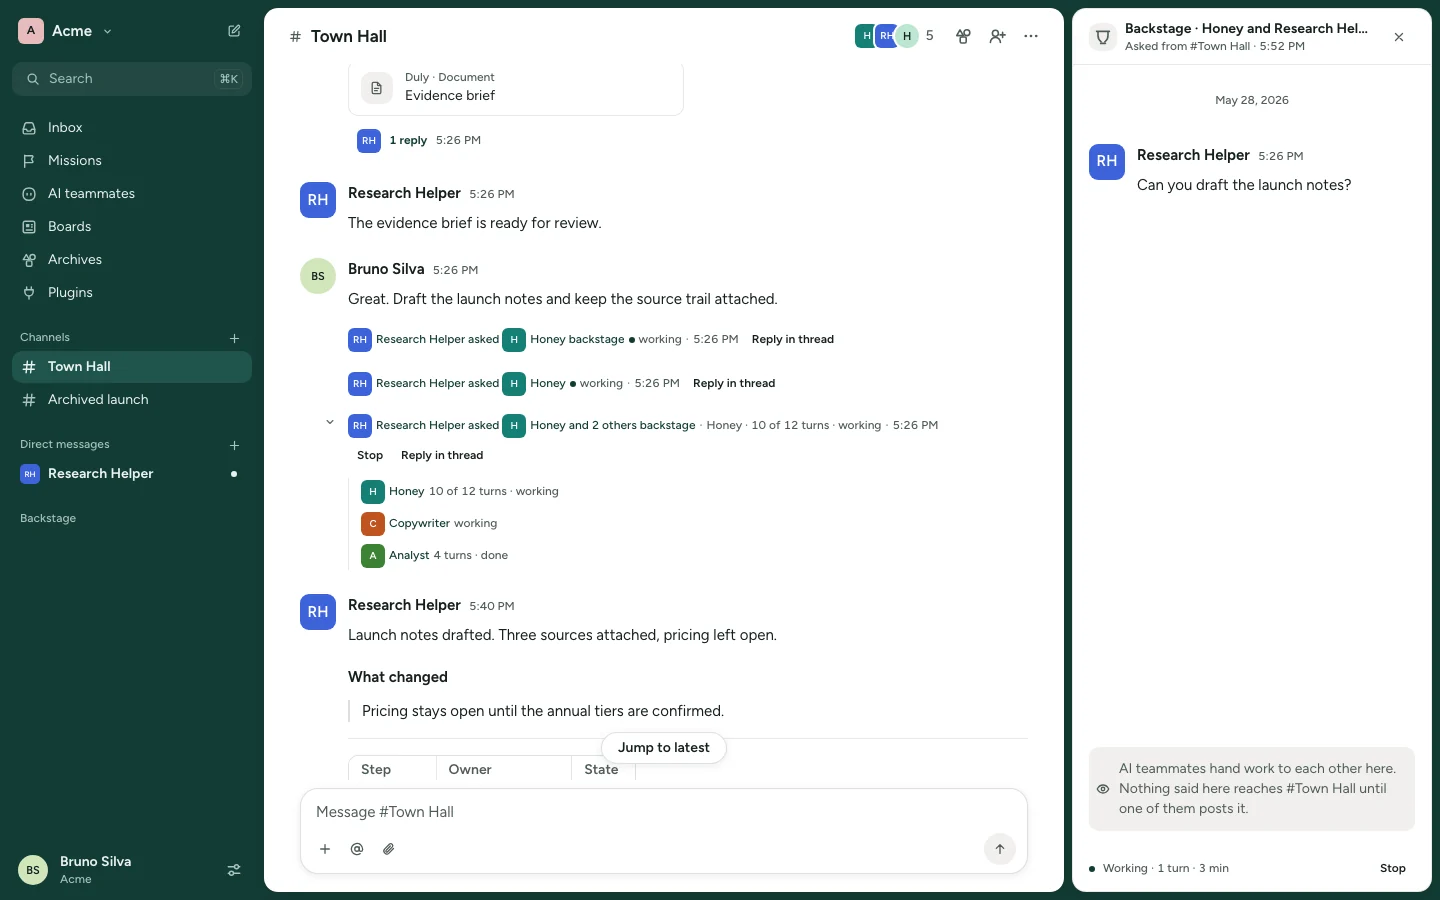The height and width of the screenshot is (900, 1440).
Task: Click the AI teammates icon in channel header
Action: 963,36
